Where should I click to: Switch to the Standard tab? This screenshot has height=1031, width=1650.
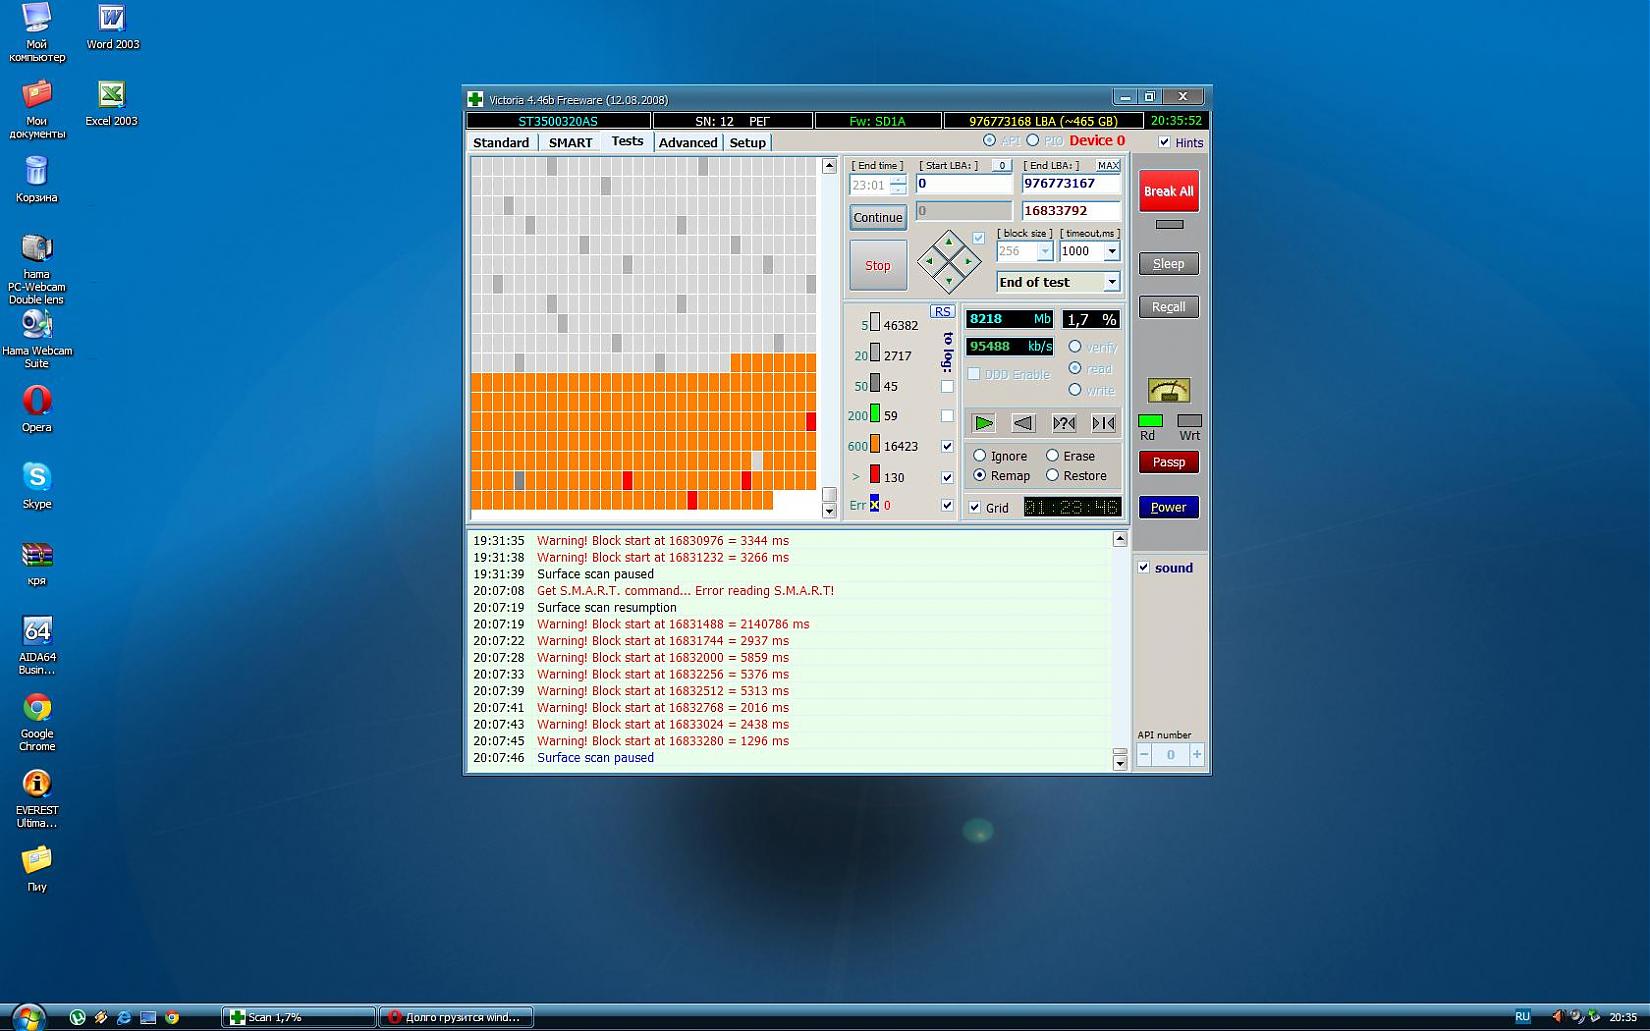tap(501, 142)
